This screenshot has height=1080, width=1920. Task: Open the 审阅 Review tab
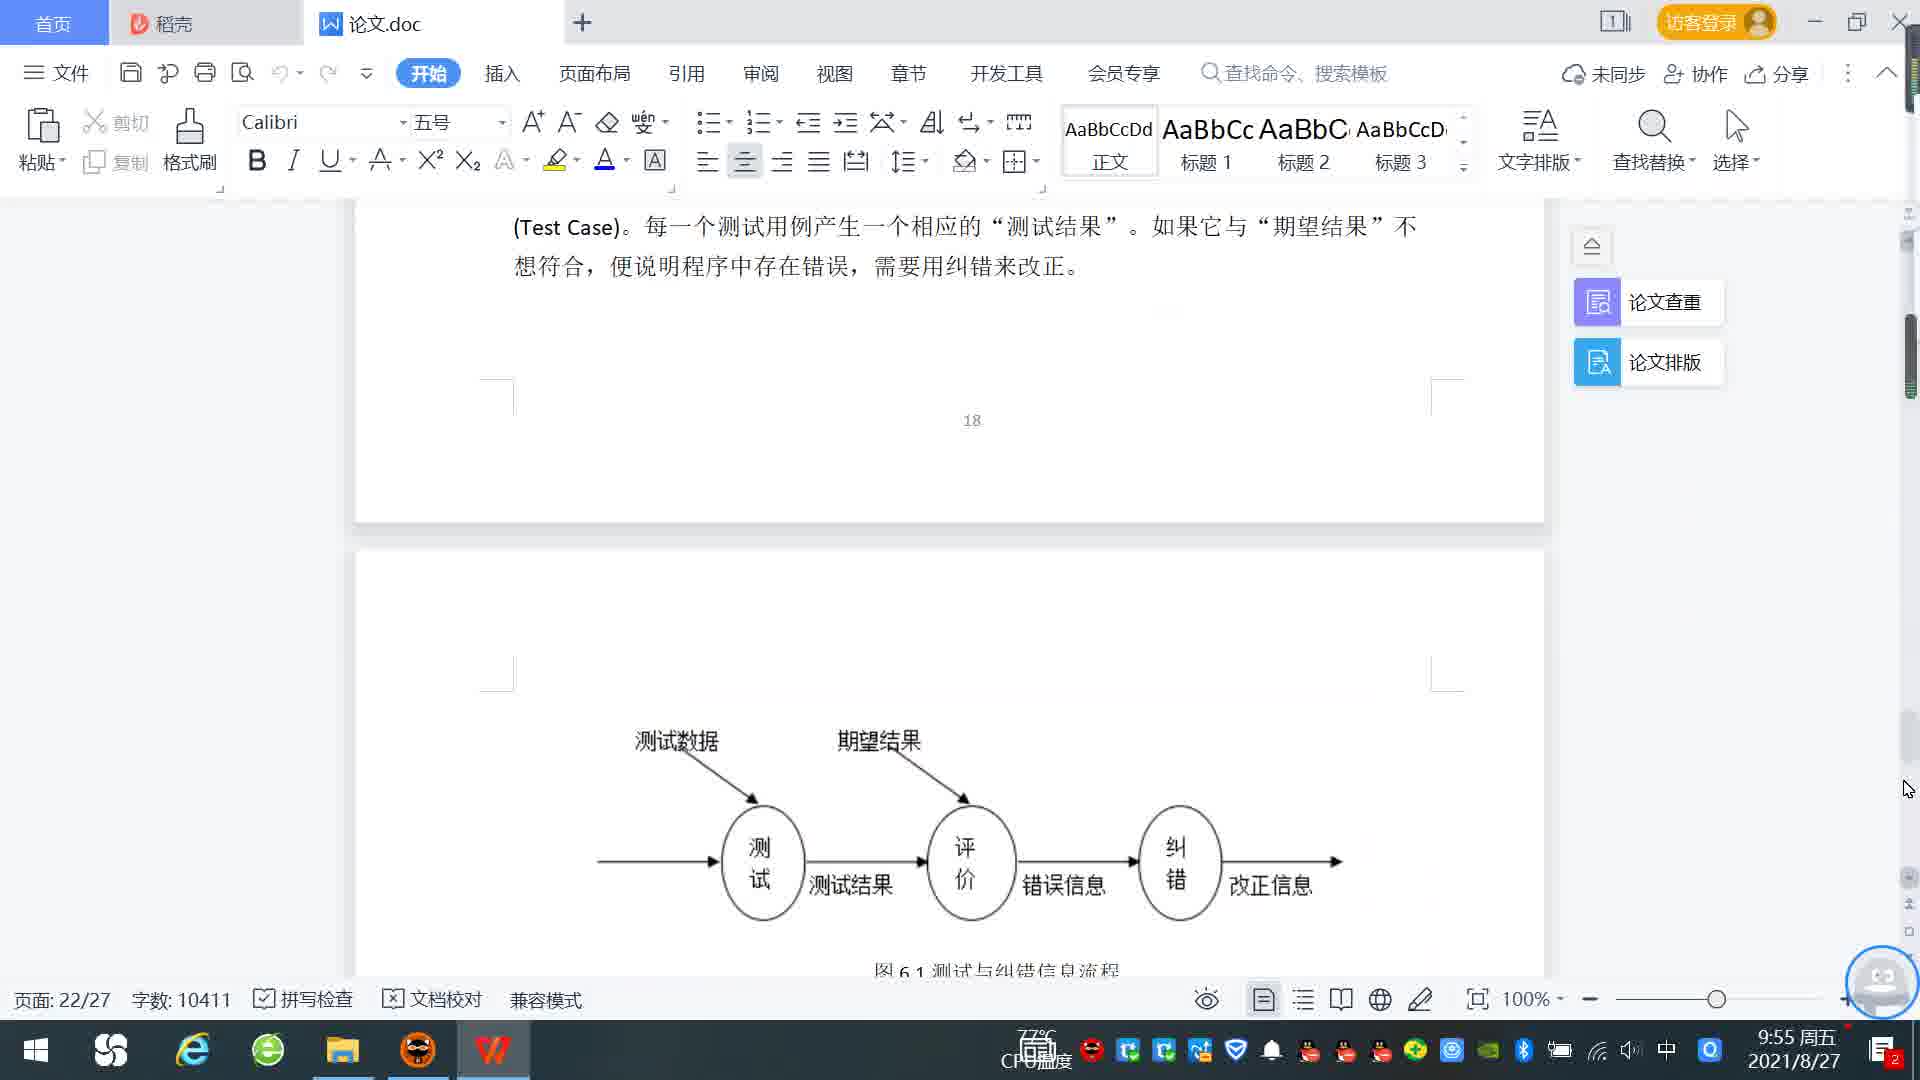click(x=760, y=73)
